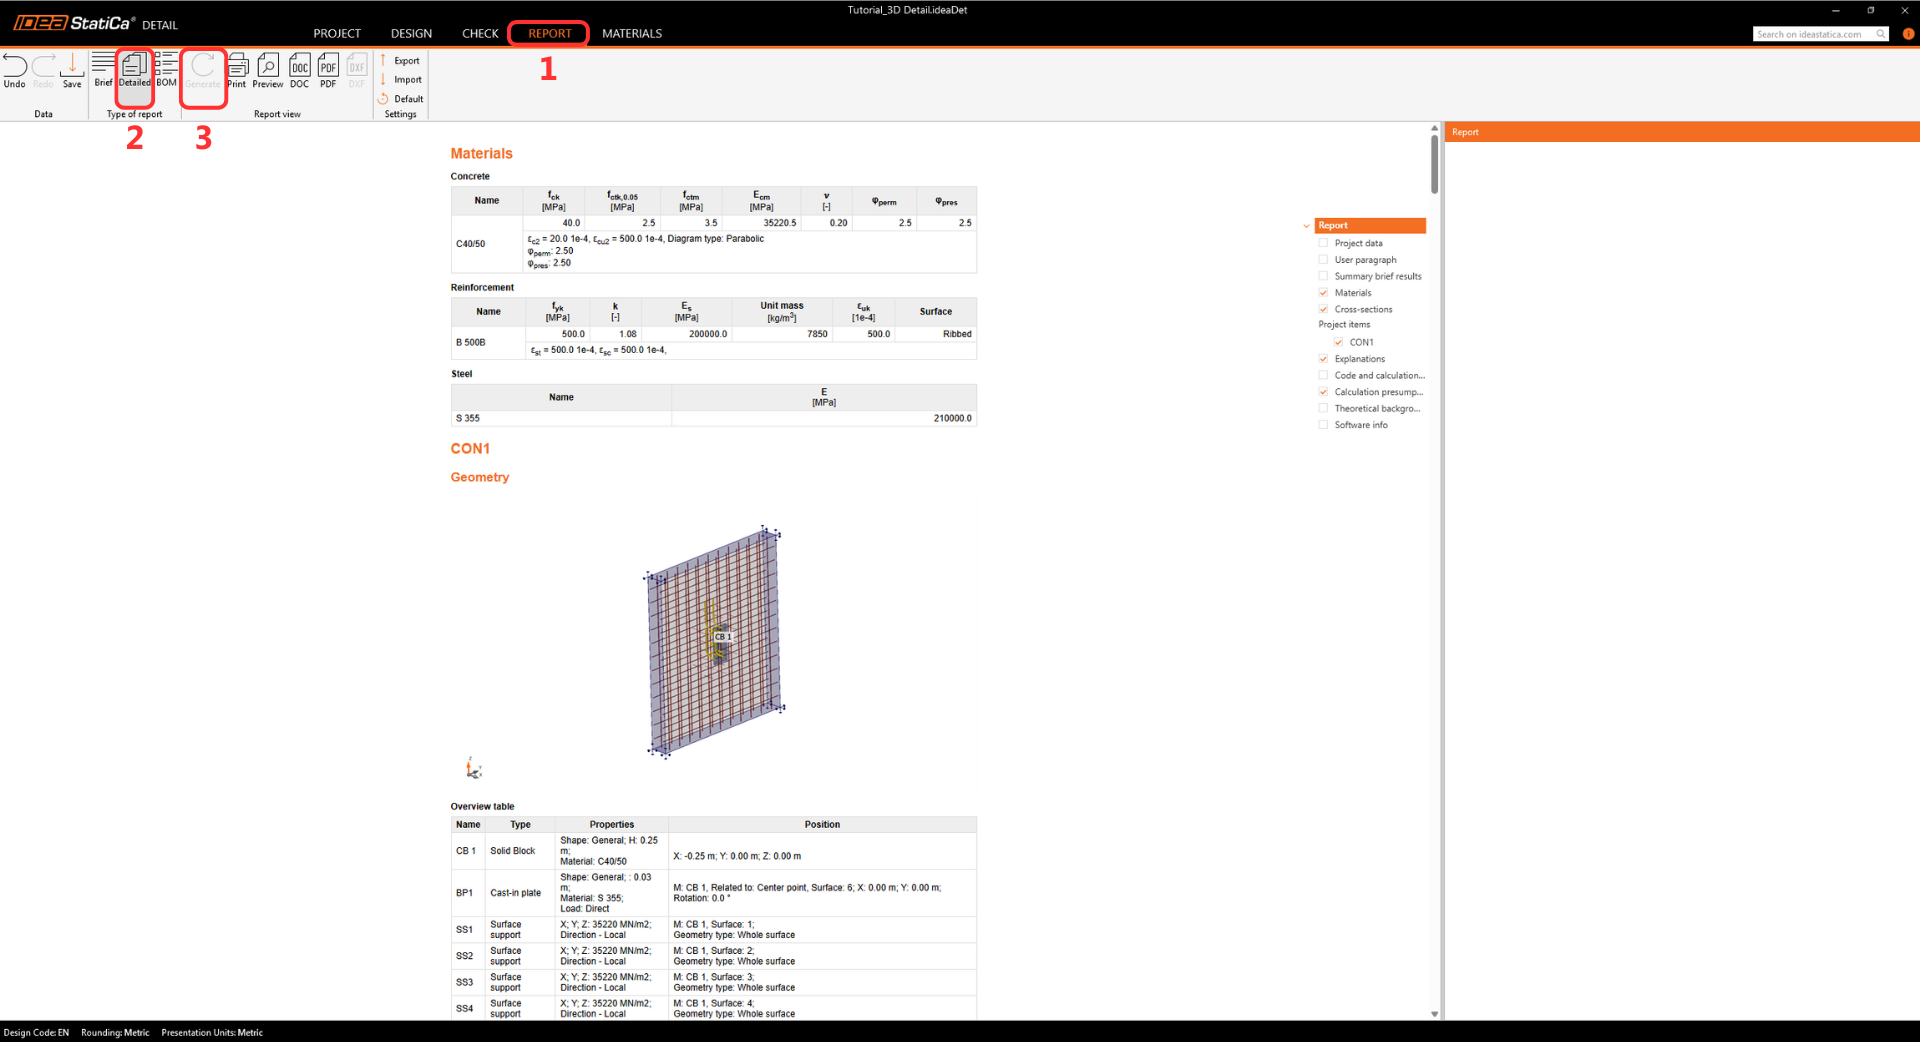The width and height of the screenshot is (1920, 1042).
Task: Export report to PDF format
Action: point(328,70)
